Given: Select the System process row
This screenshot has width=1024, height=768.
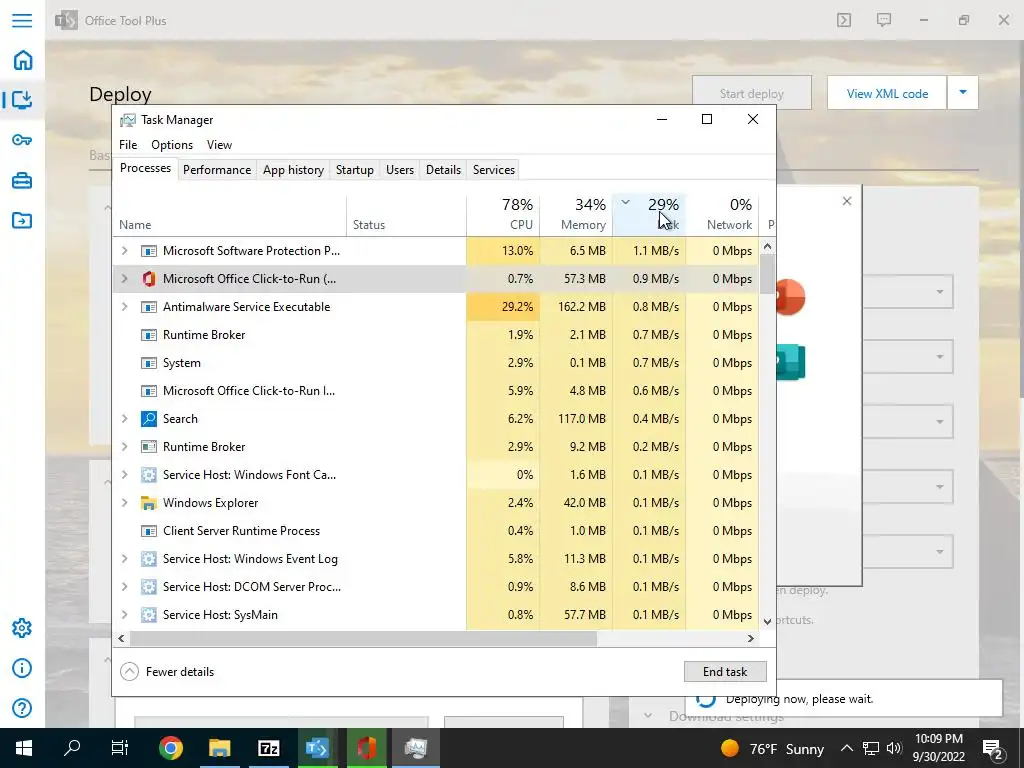Looking at the screenshot, I should click(x=436, y=363).
